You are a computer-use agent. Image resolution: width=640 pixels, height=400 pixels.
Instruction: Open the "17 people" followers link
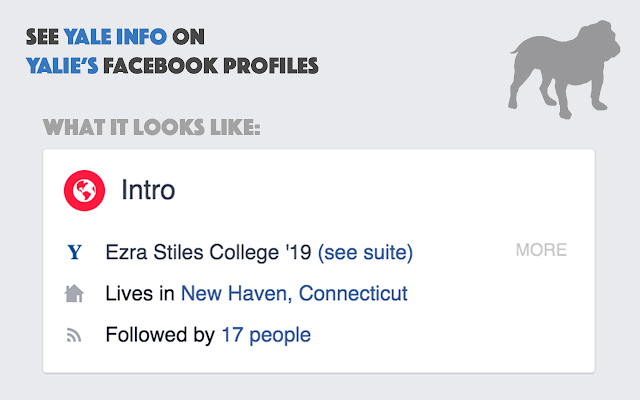click(x=266, y=335)
